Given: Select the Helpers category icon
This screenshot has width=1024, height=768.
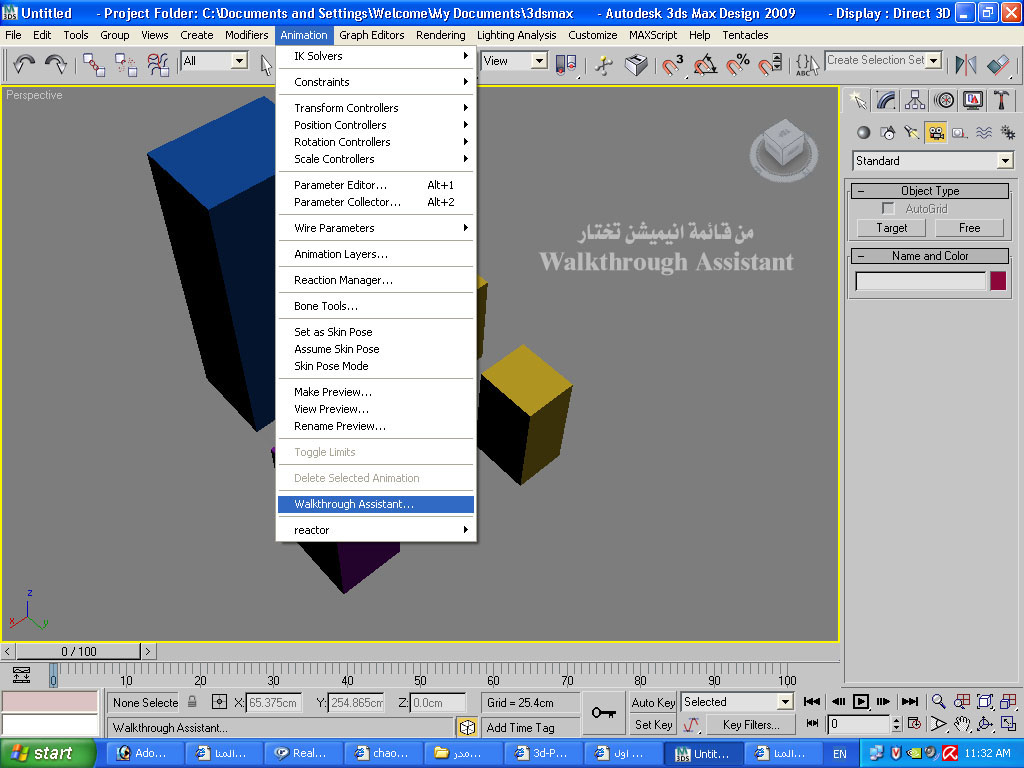Looking at the screenshot, I should click(959, 133).
